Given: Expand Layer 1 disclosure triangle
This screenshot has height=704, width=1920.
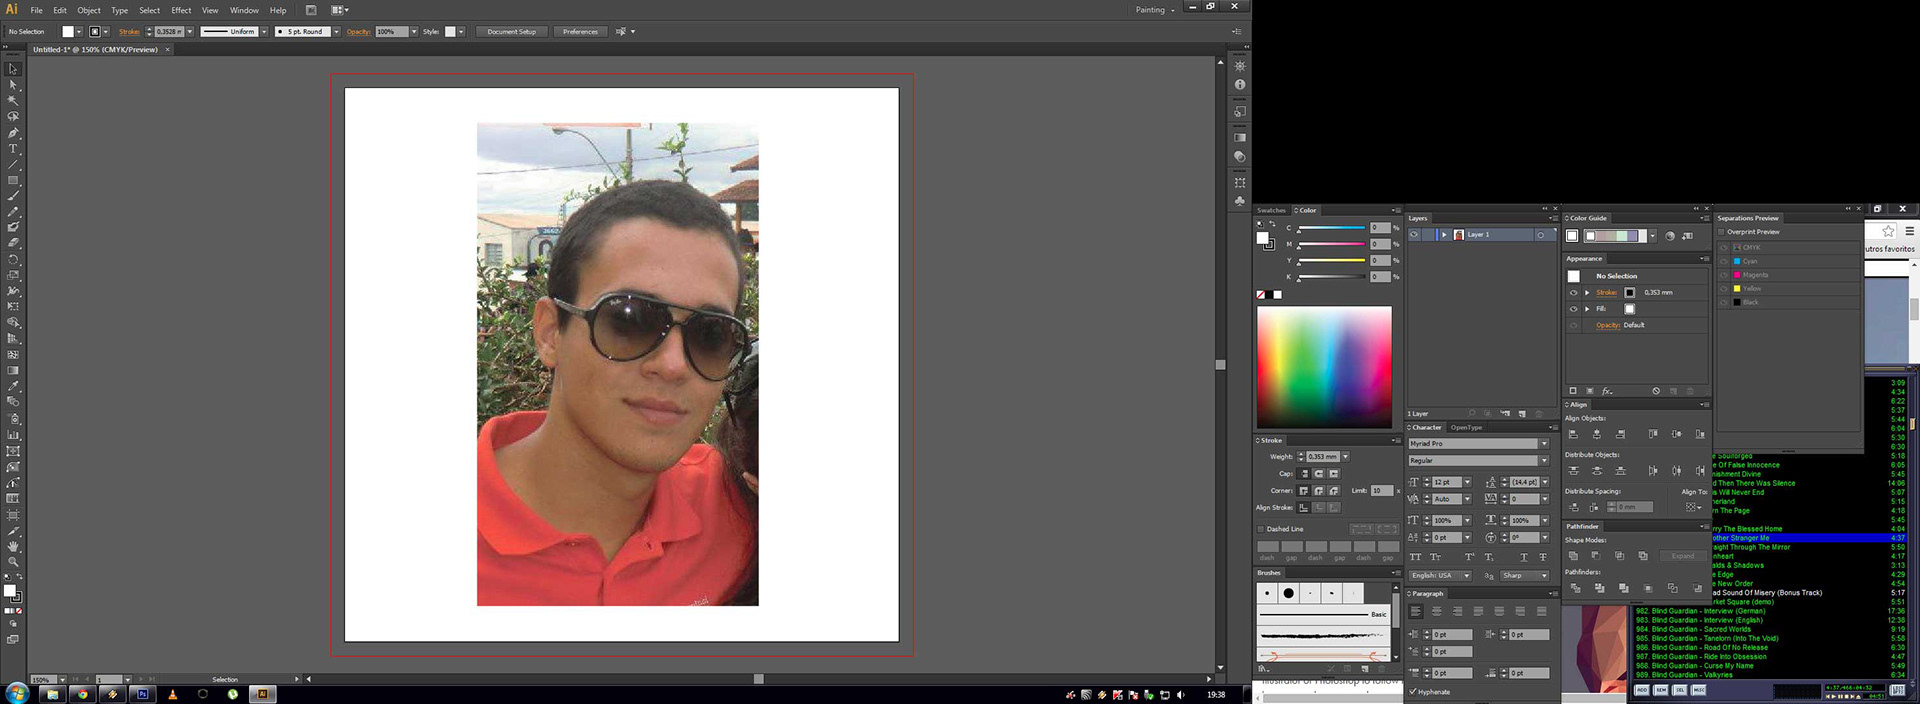Looking at the screenshot, I should pos(1444,235).
